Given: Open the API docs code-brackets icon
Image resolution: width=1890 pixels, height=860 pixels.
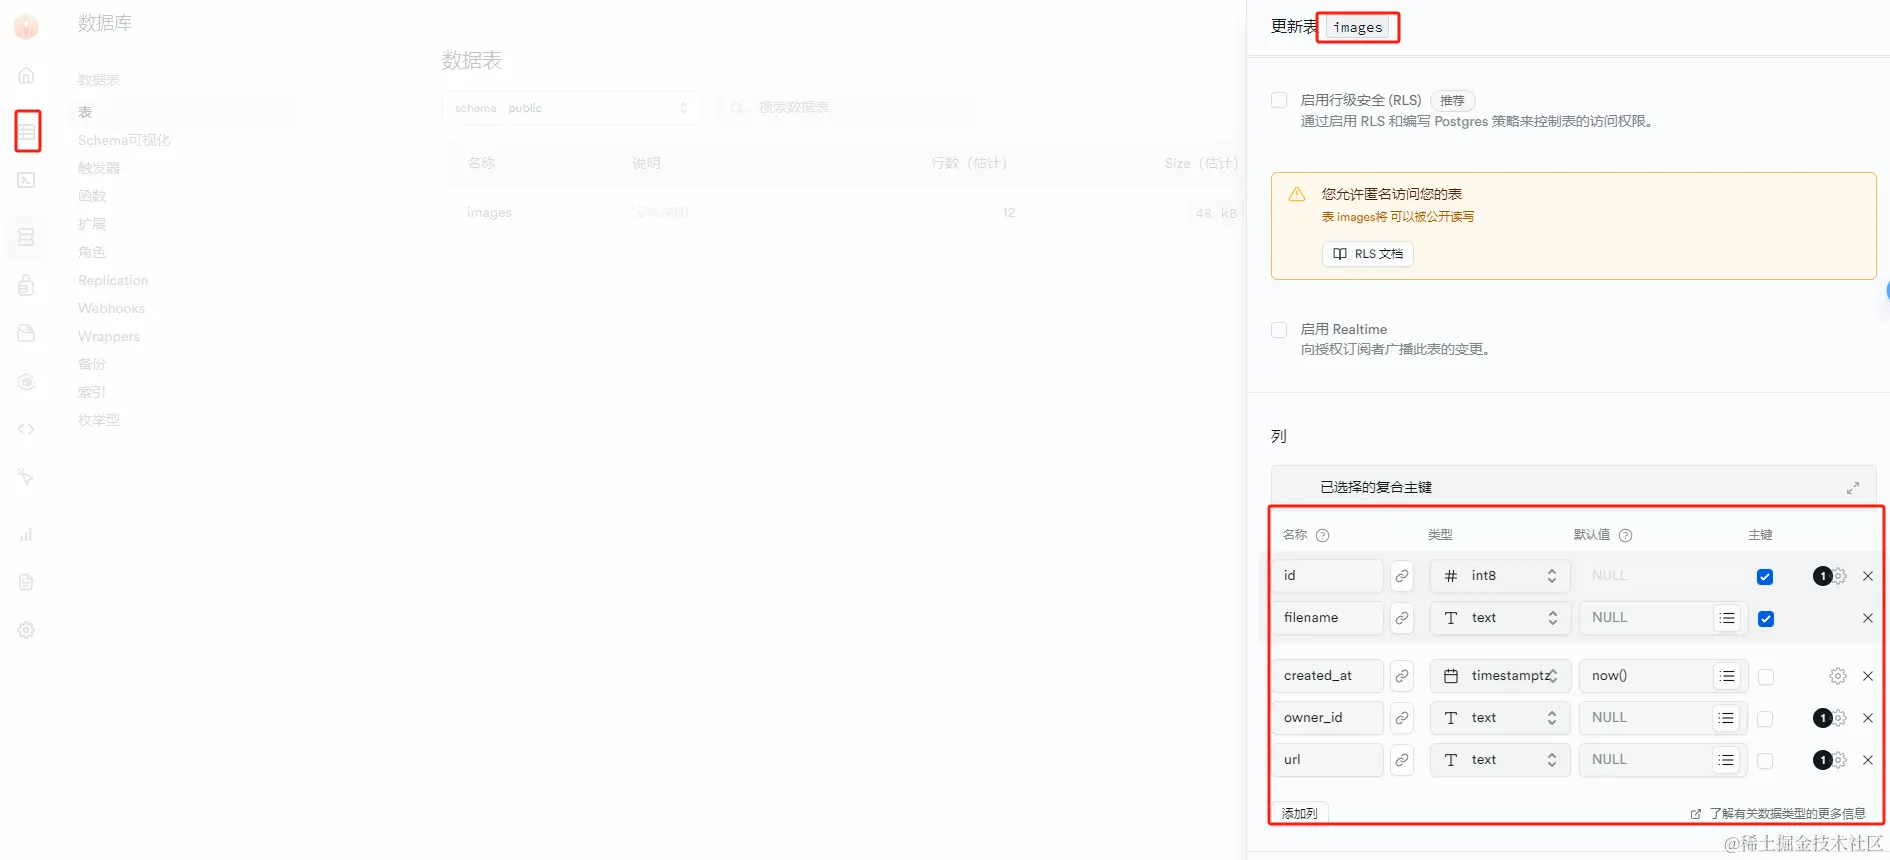Looking at the screenshot, I should pos(27,429).
